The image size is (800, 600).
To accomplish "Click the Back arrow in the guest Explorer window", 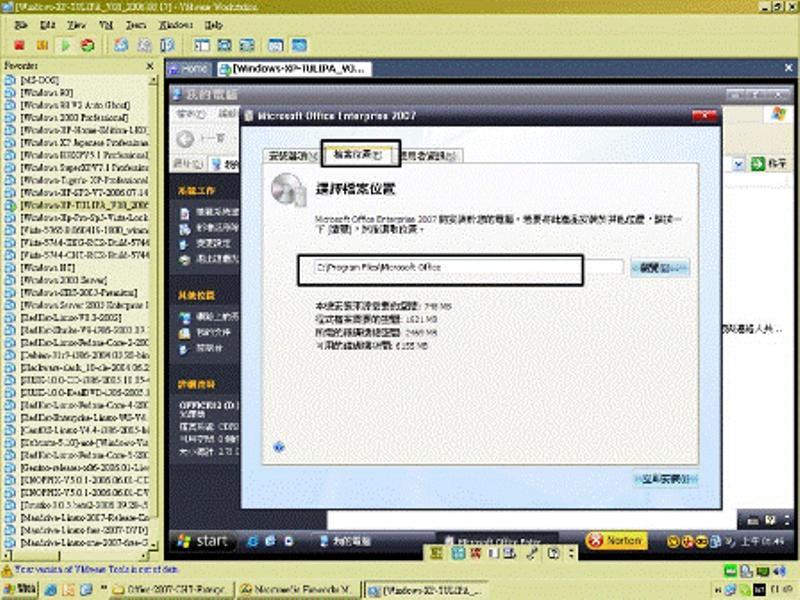I will [x=185, y=138].
